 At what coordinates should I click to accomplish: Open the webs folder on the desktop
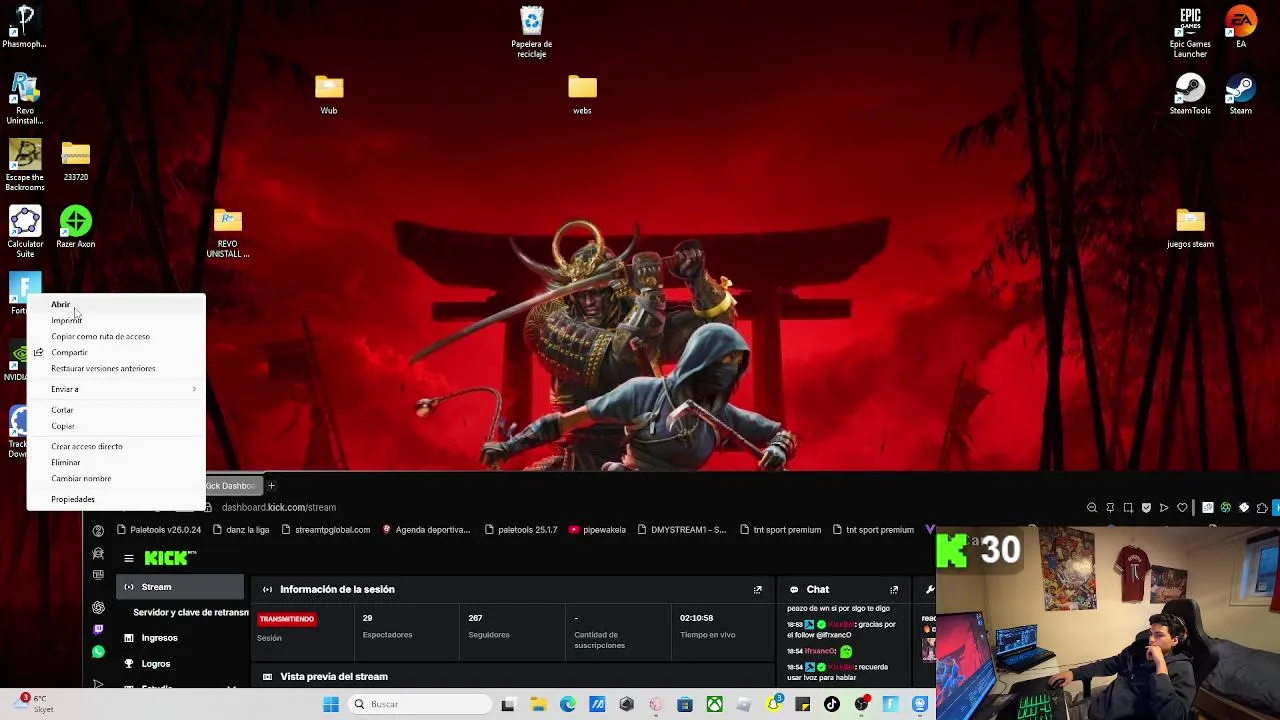(x=582, y=95)
